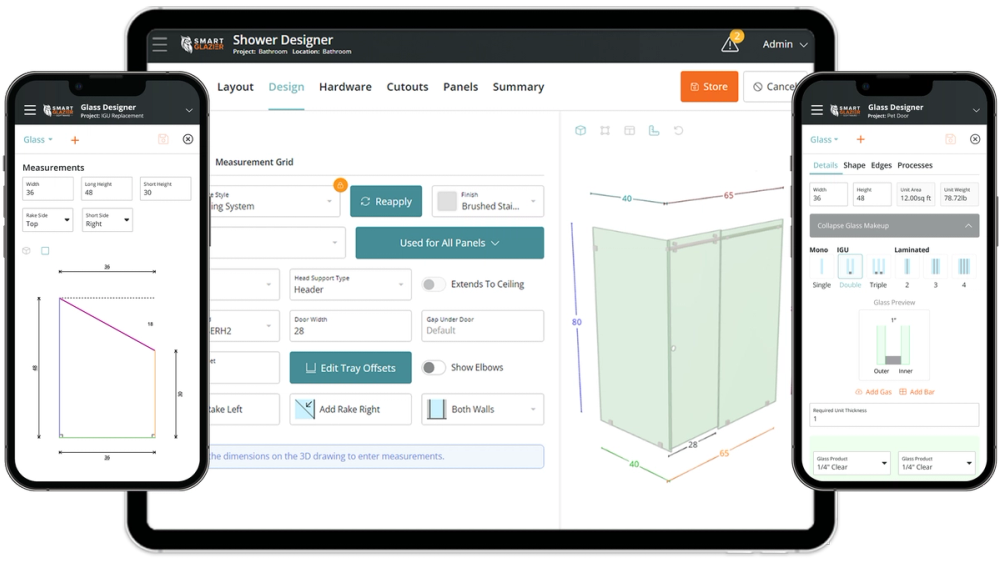Click the square 2D view icon on left phone
1000x563 pixels.
tap(45, 251)
